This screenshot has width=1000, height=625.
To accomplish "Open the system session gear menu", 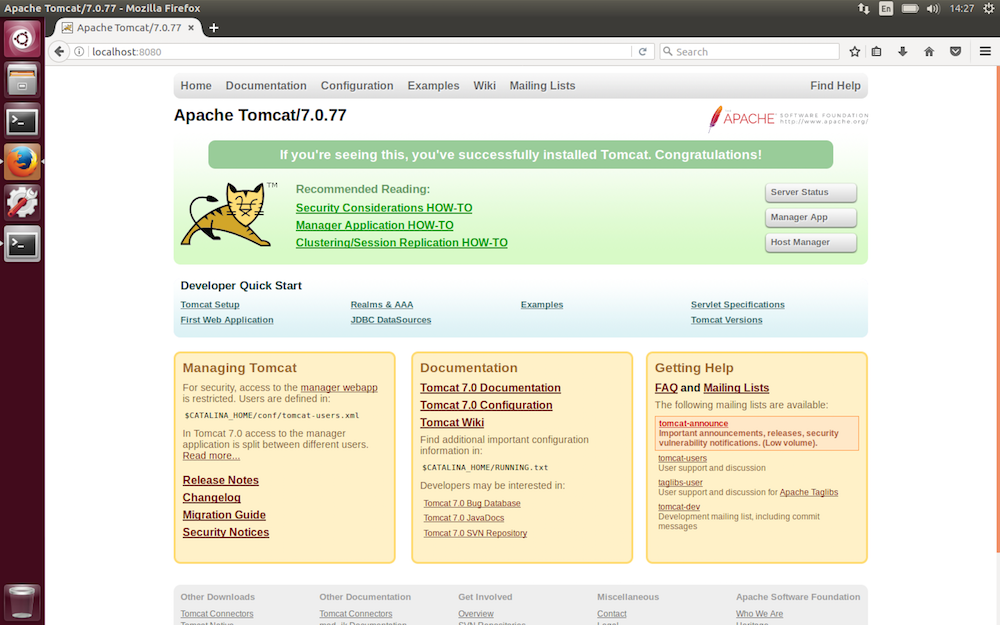I will point(989,8).
